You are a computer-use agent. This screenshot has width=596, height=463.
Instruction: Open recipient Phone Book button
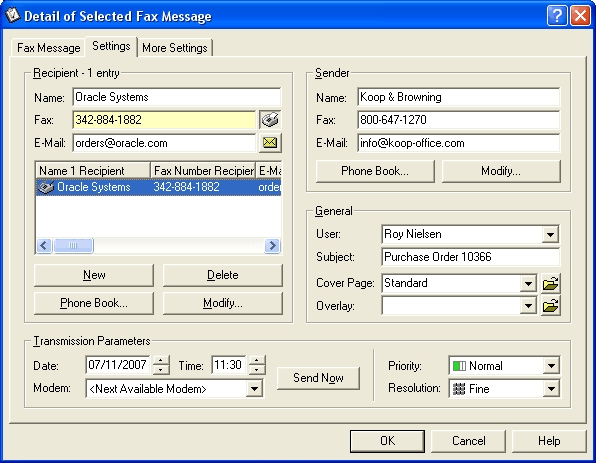pos(94,303)
